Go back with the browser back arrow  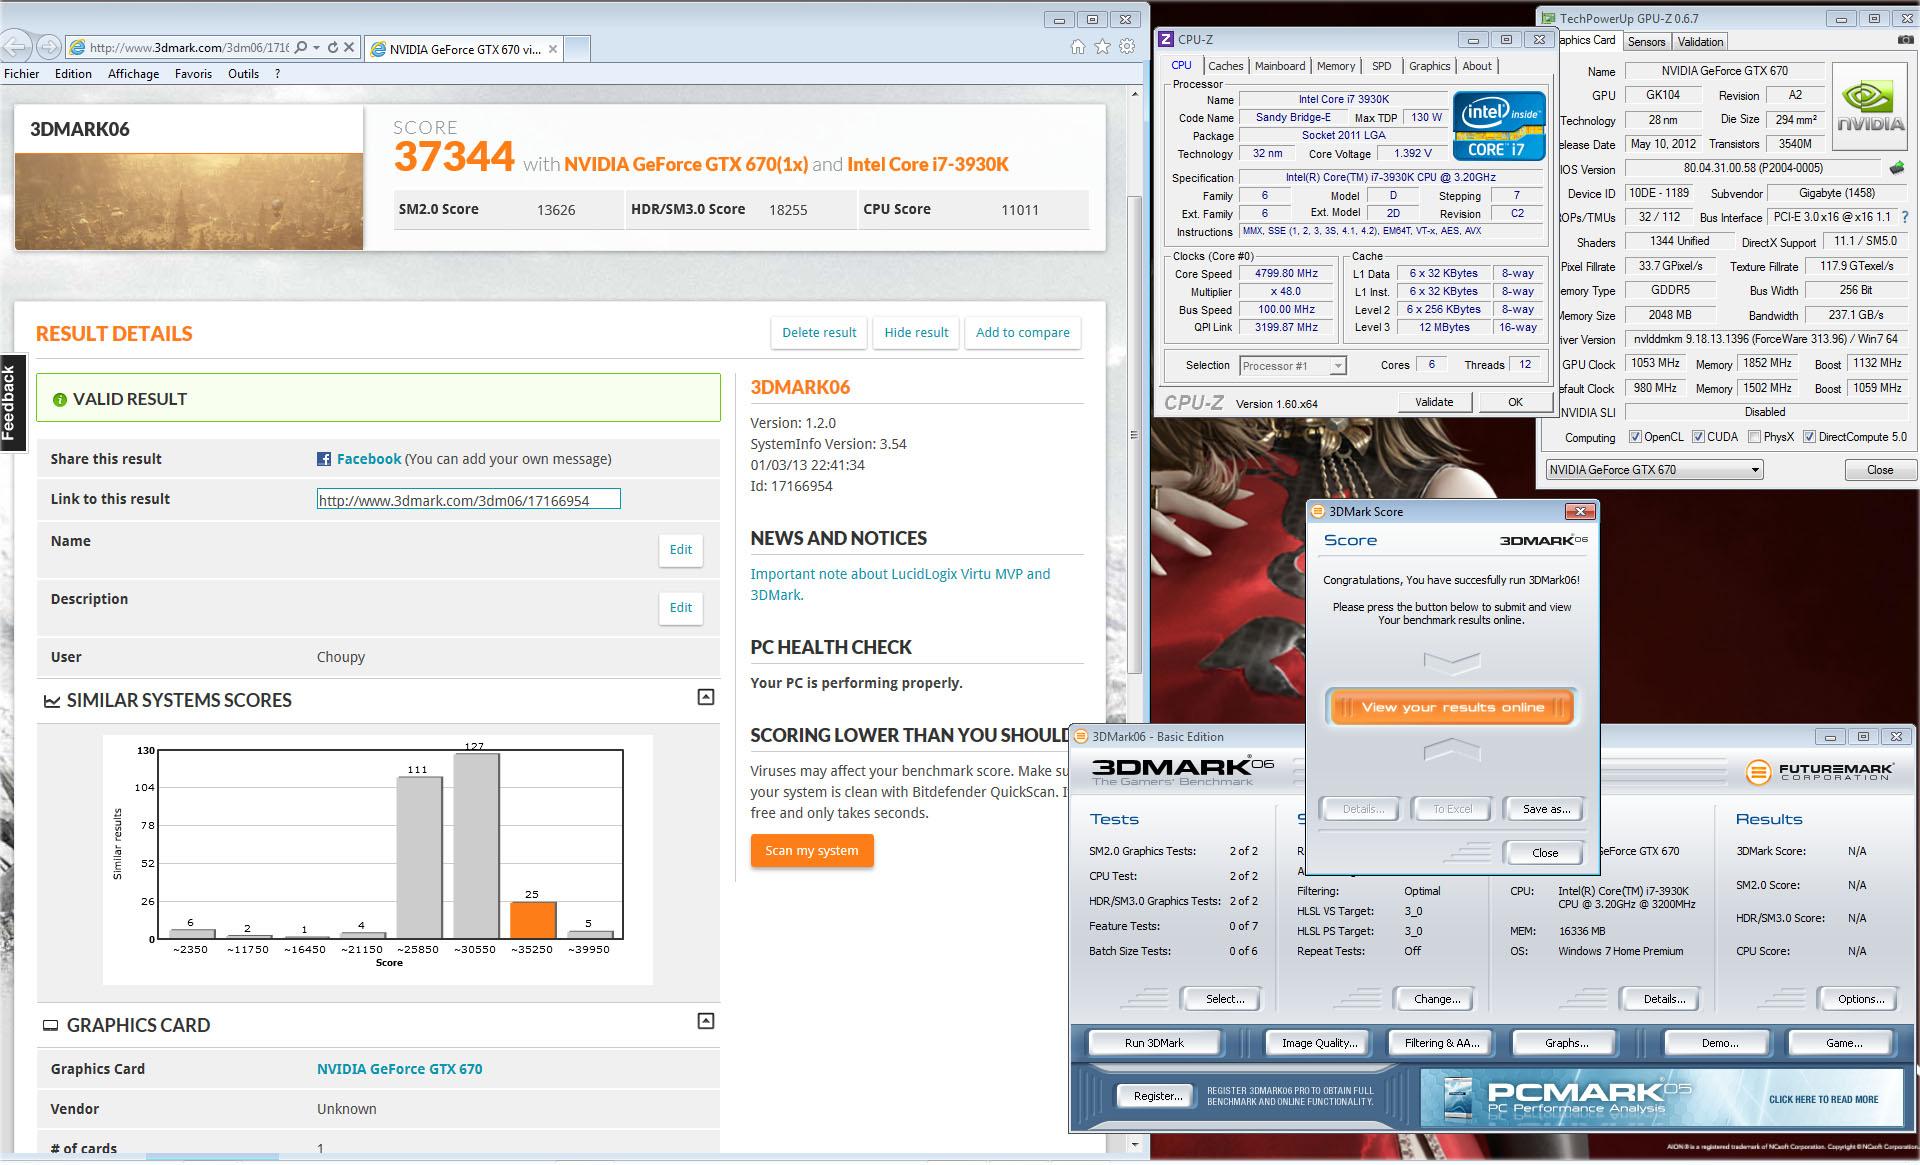[x=14, y=46]
